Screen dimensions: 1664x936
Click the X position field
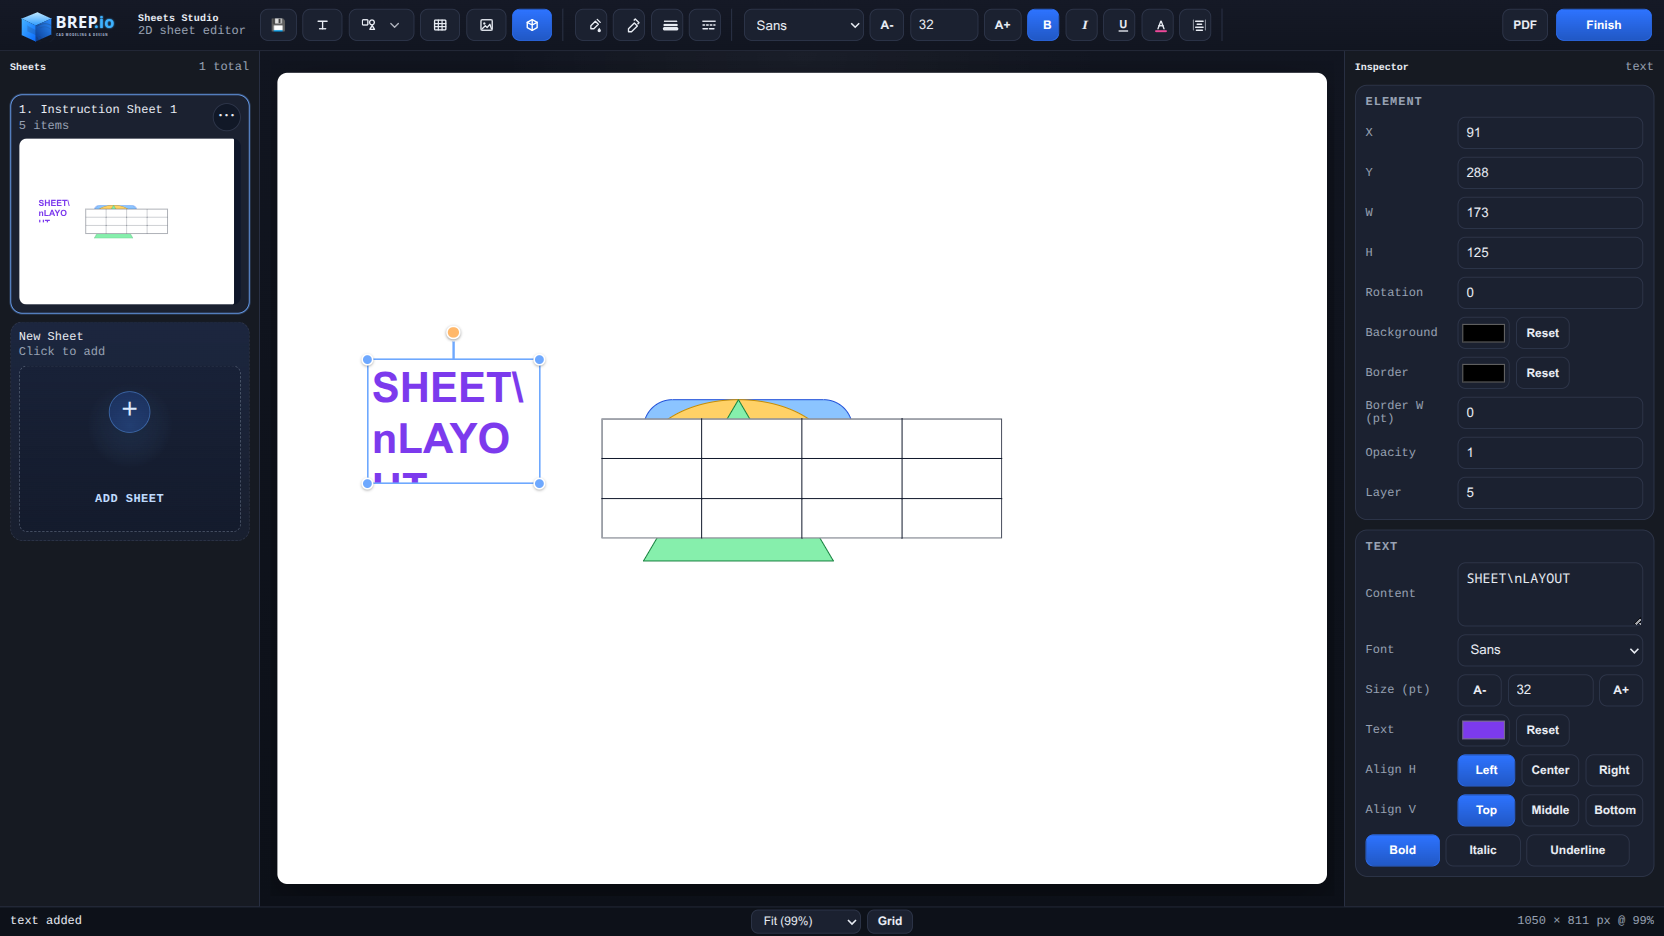coord(1549,133)
